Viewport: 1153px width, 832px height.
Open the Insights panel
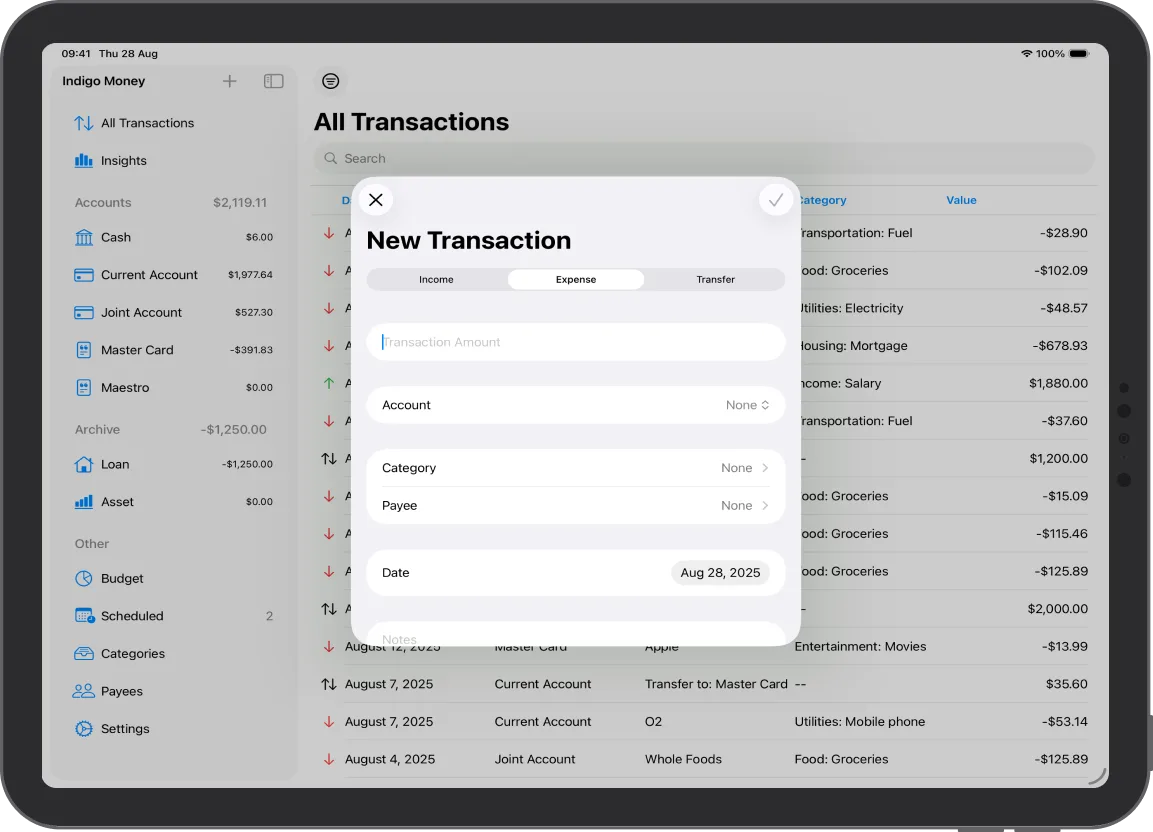pos(127,160)
